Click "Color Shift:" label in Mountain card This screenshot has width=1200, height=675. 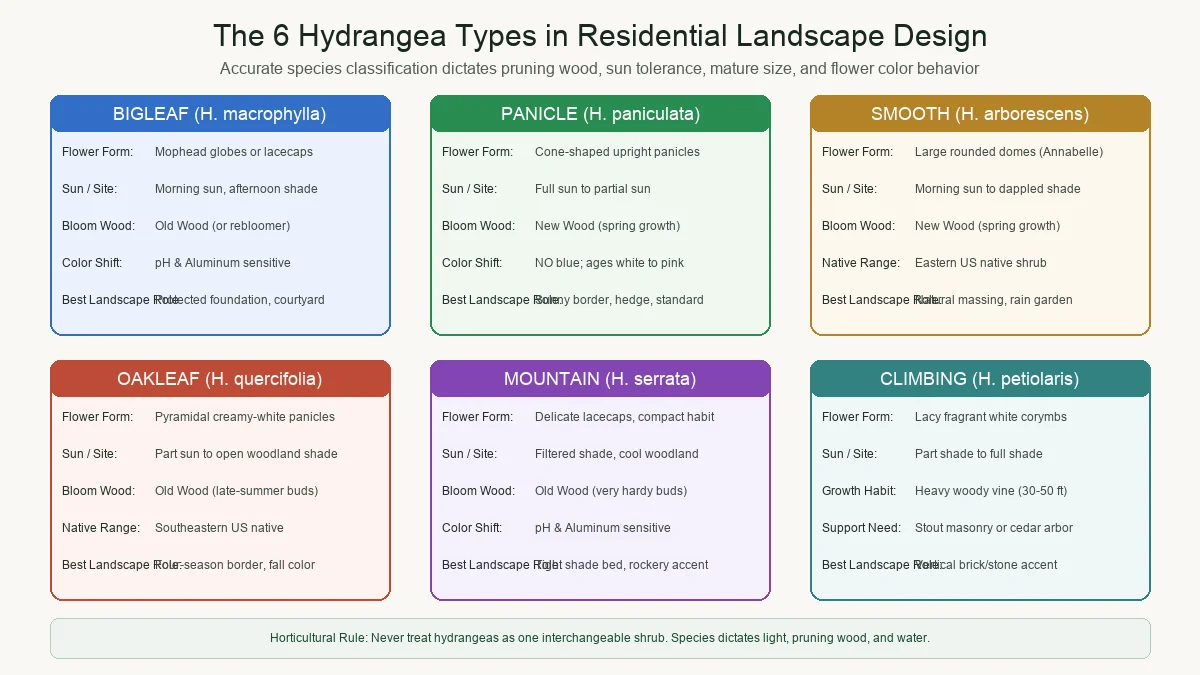pos(472,528)
